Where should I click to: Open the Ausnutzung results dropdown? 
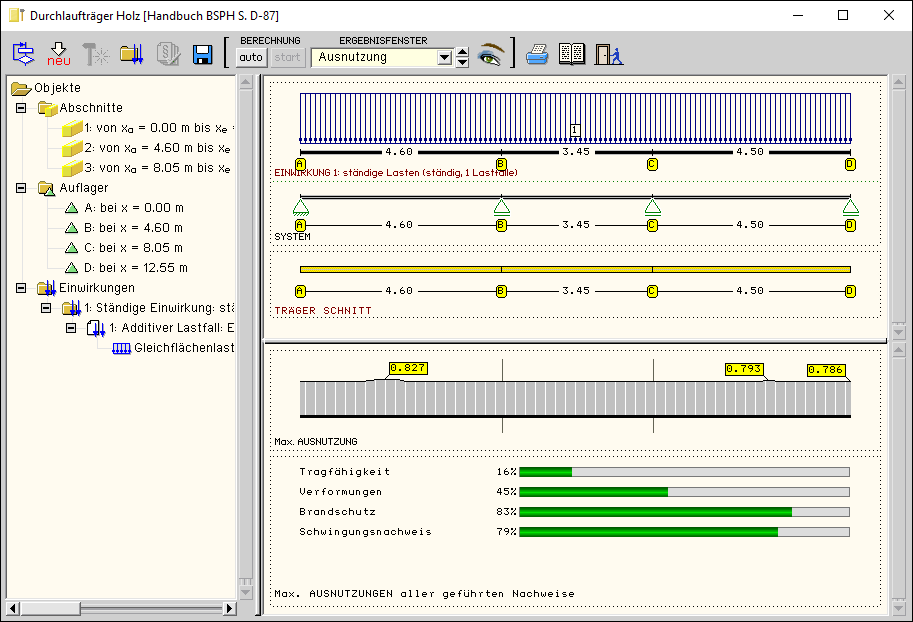click(445, 58)
